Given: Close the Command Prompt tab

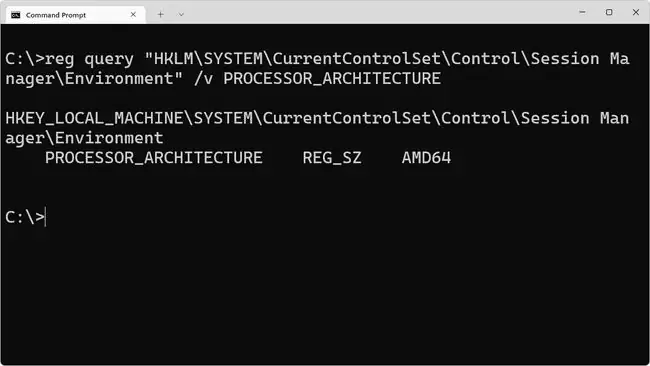Looking at the screenshot, I should (x=133, y=15).
